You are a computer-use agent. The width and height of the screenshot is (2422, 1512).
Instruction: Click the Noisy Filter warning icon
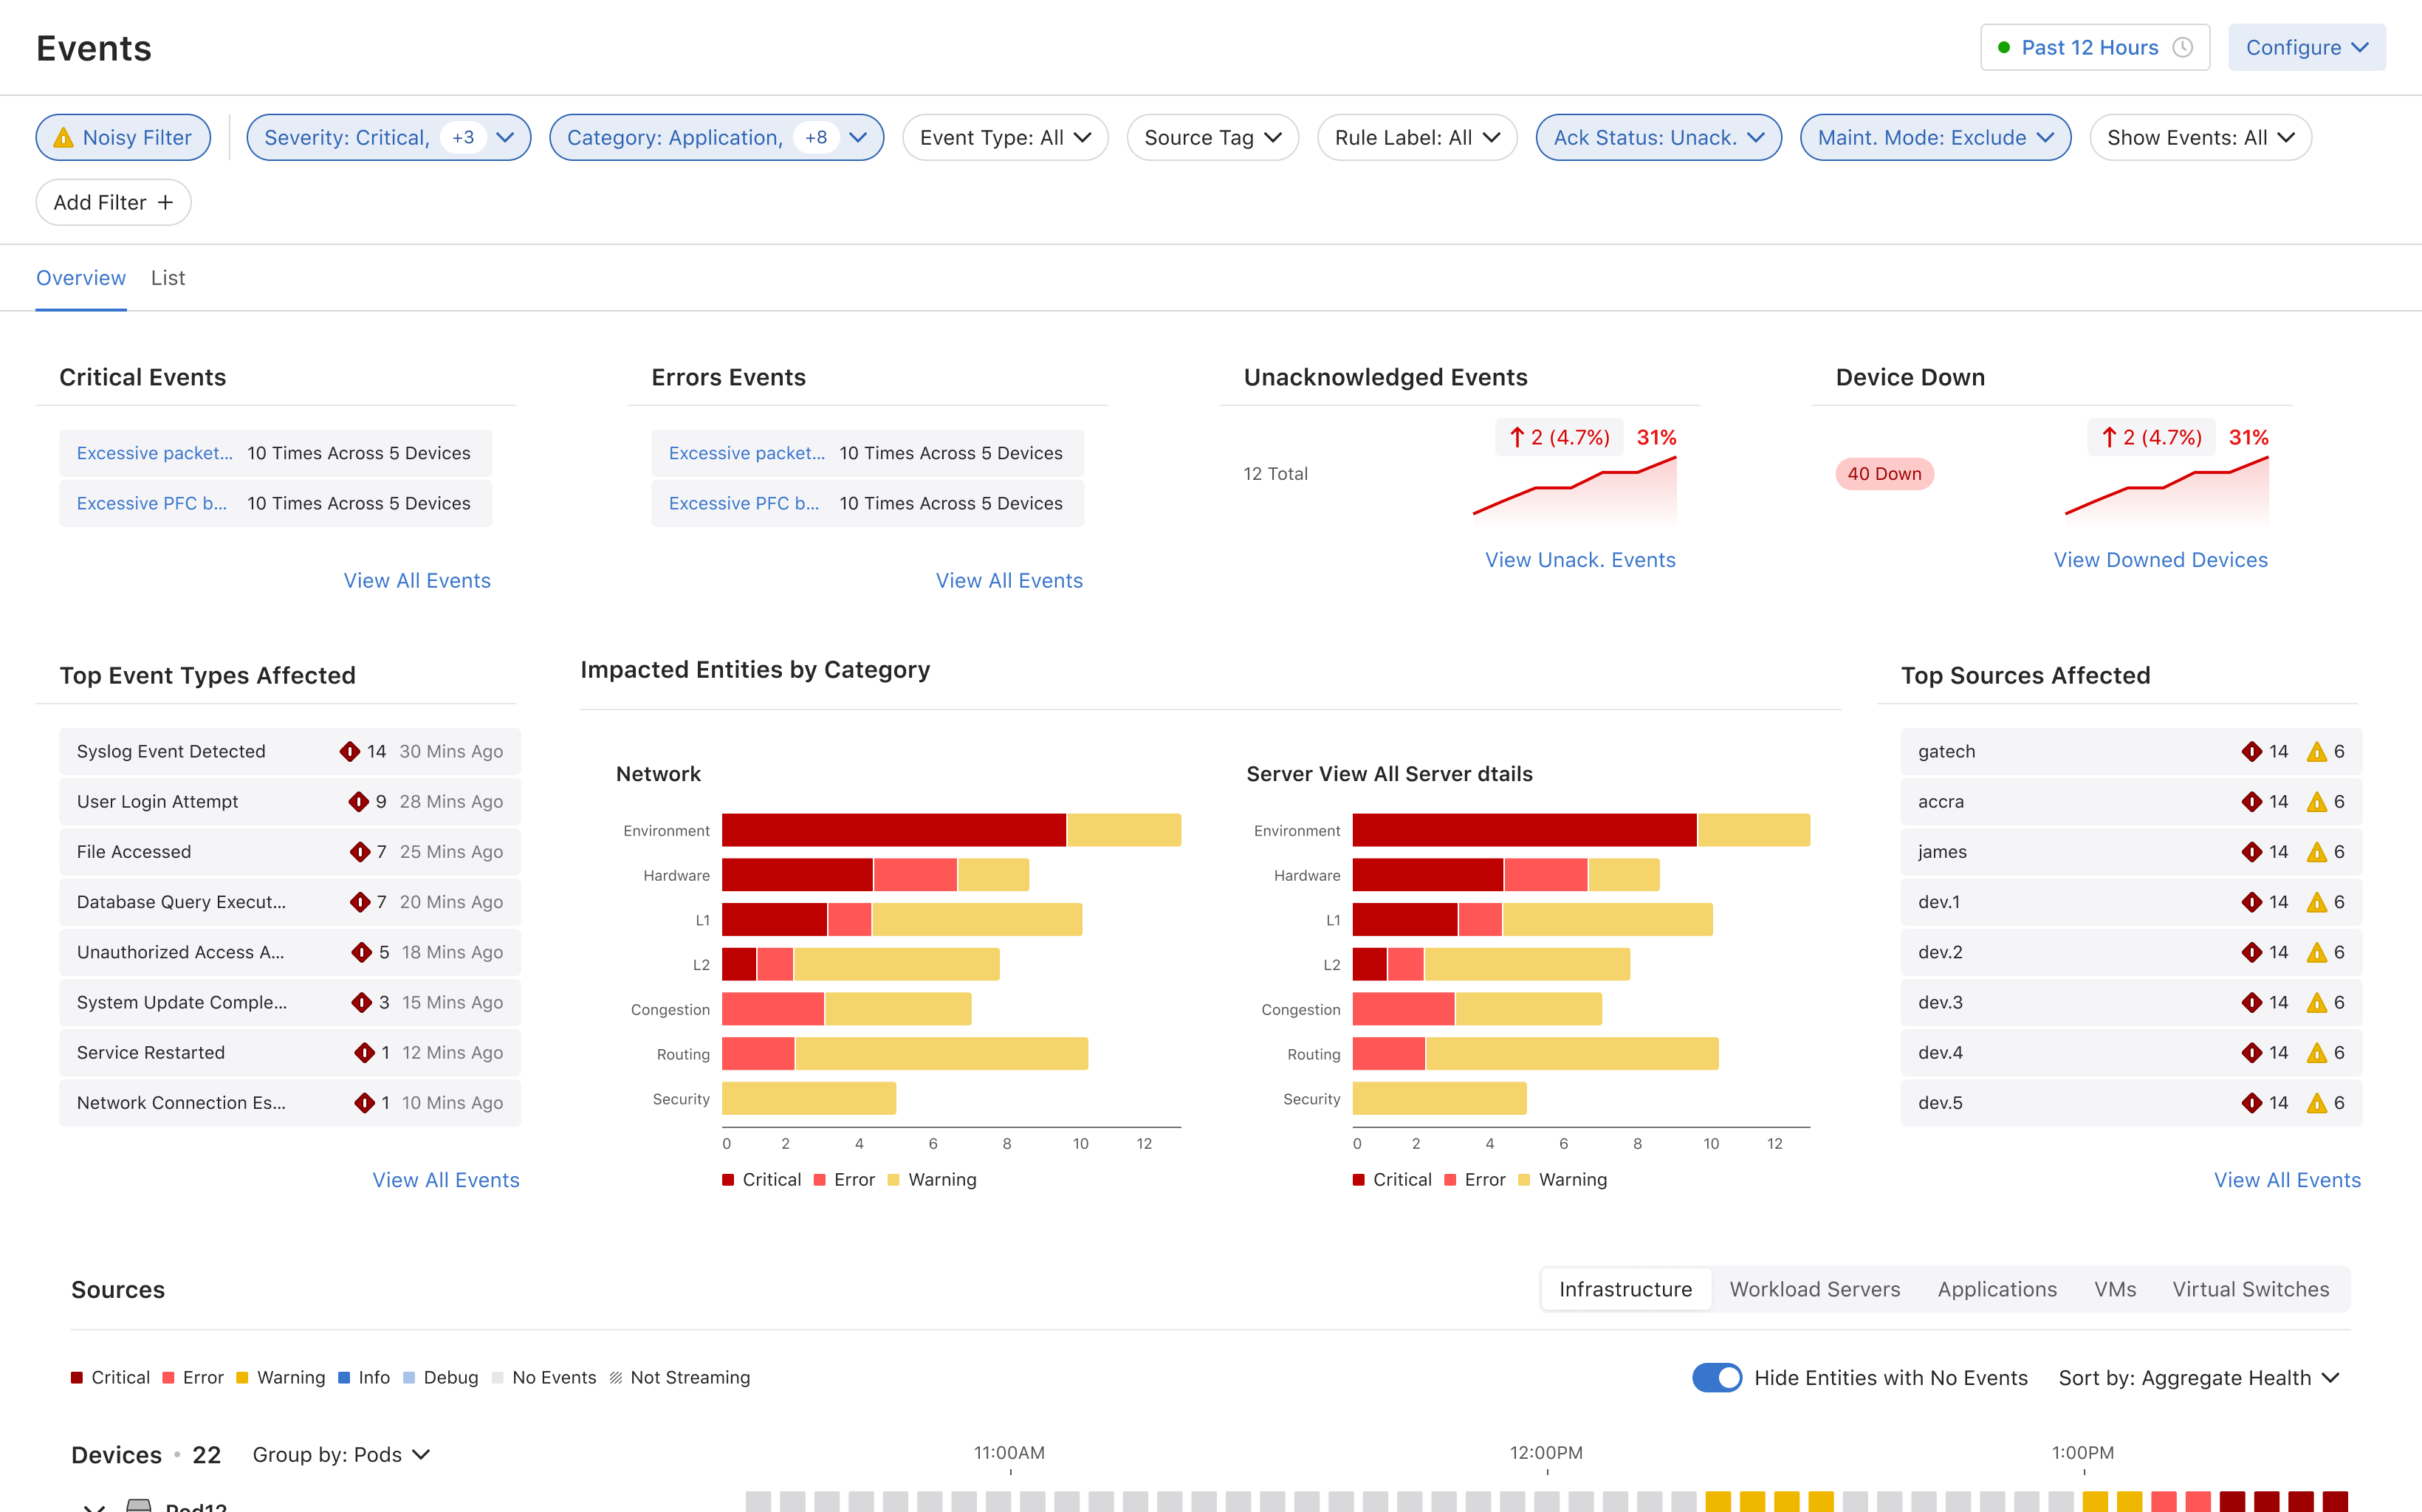(x=63, y=138)
